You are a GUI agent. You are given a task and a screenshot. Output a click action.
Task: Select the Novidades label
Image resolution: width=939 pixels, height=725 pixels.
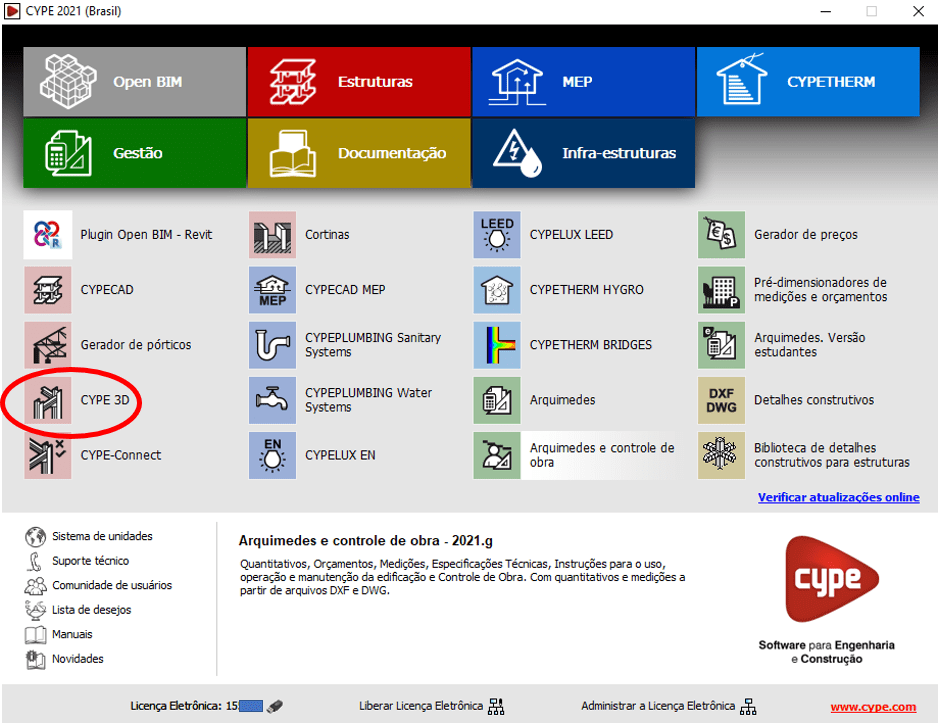(x=78, y=659)
